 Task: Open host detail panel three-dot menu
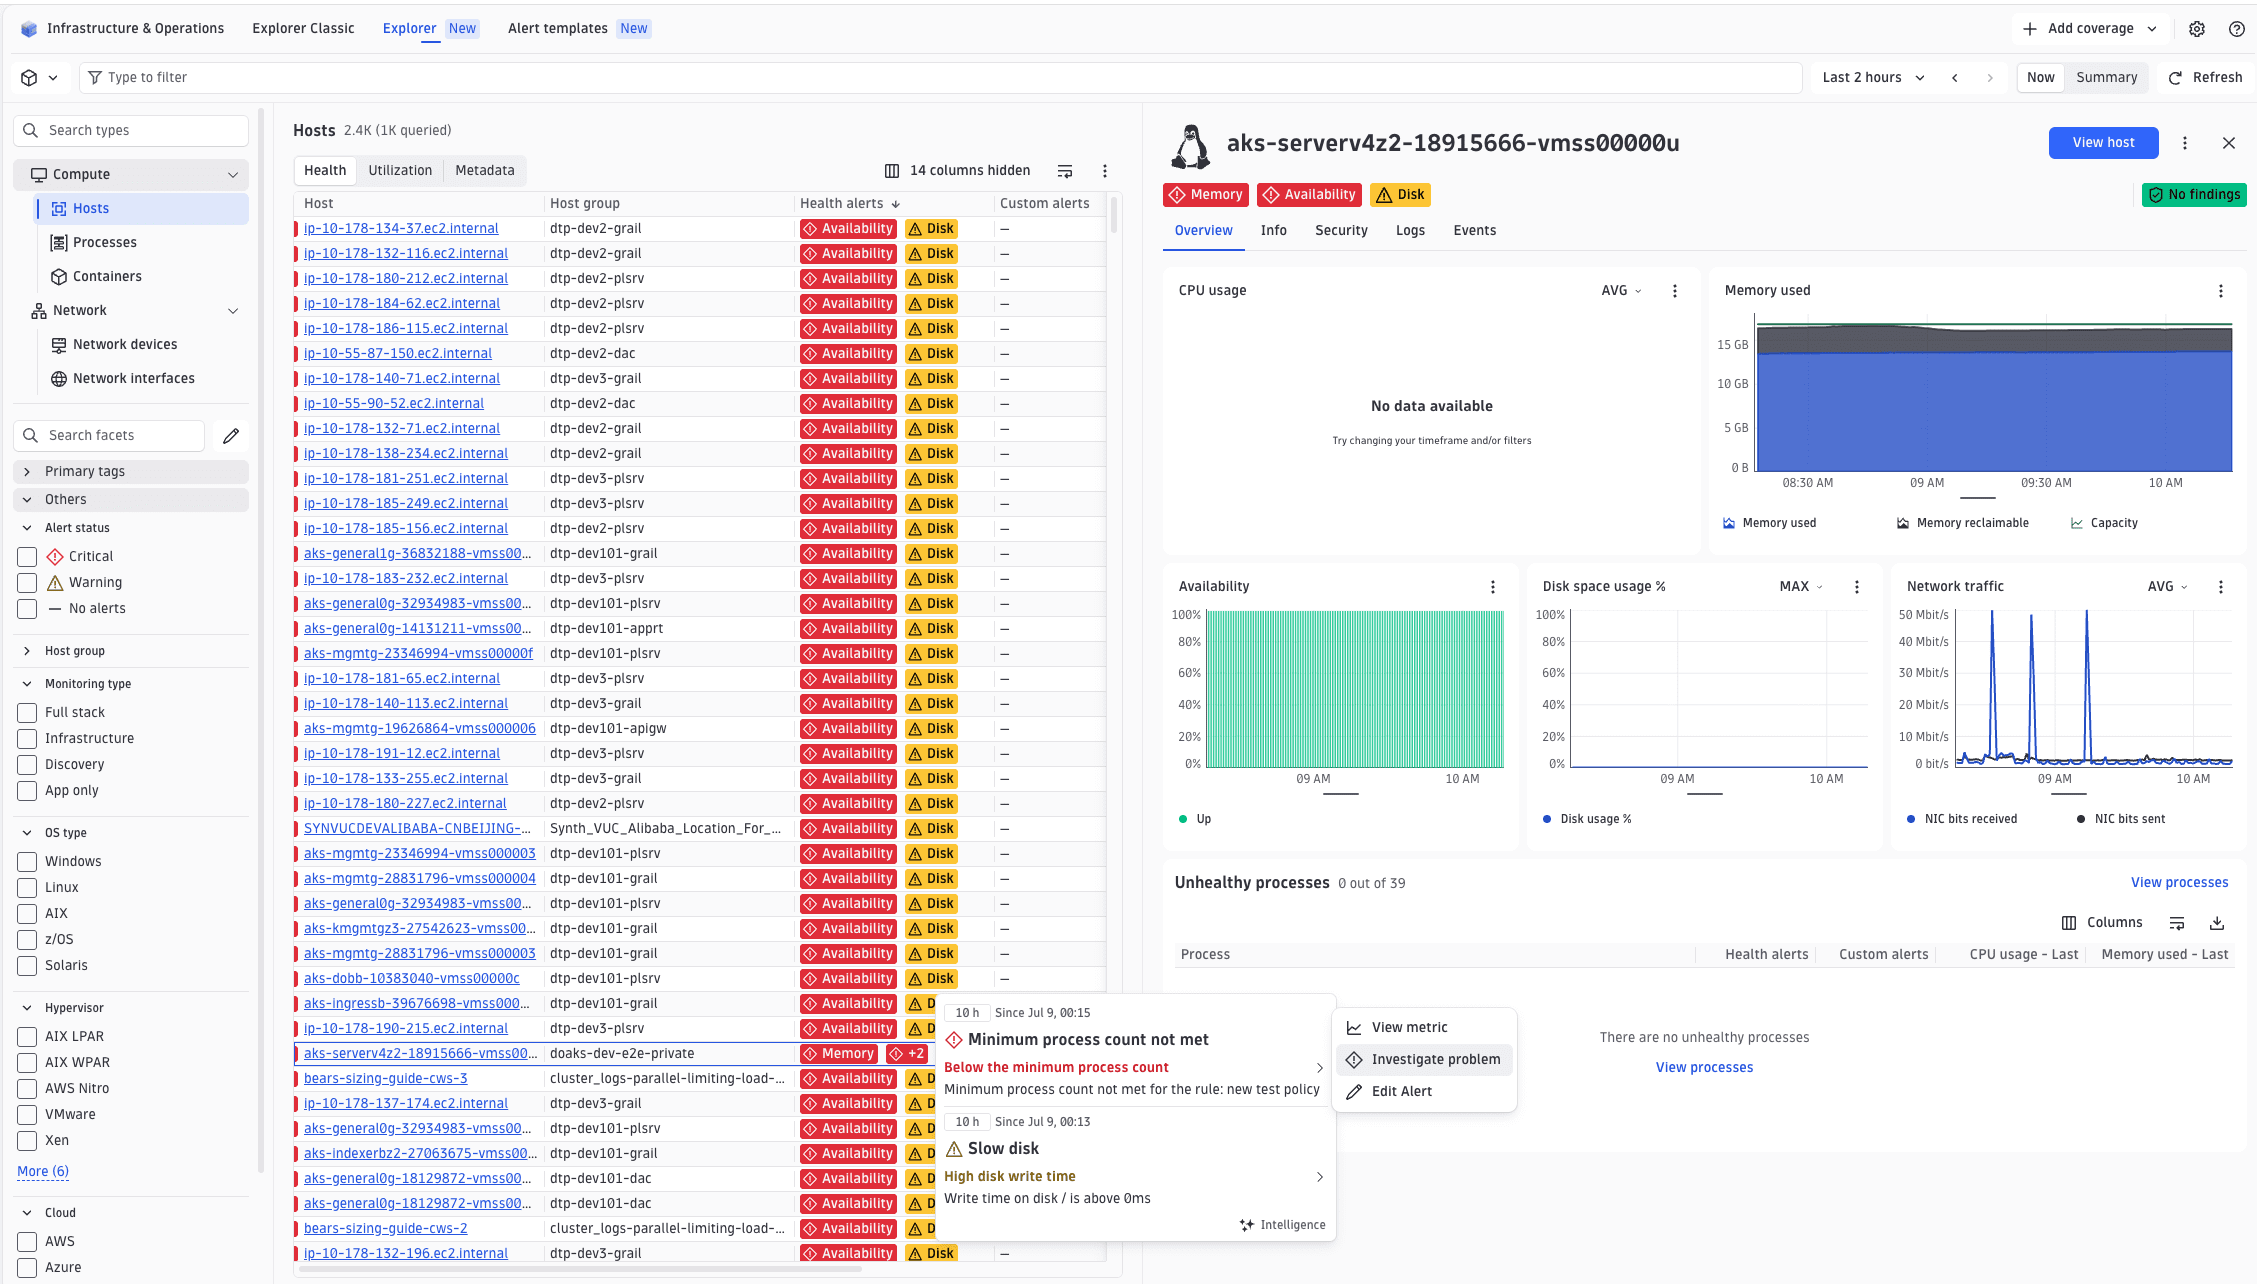coord(2185,143)
